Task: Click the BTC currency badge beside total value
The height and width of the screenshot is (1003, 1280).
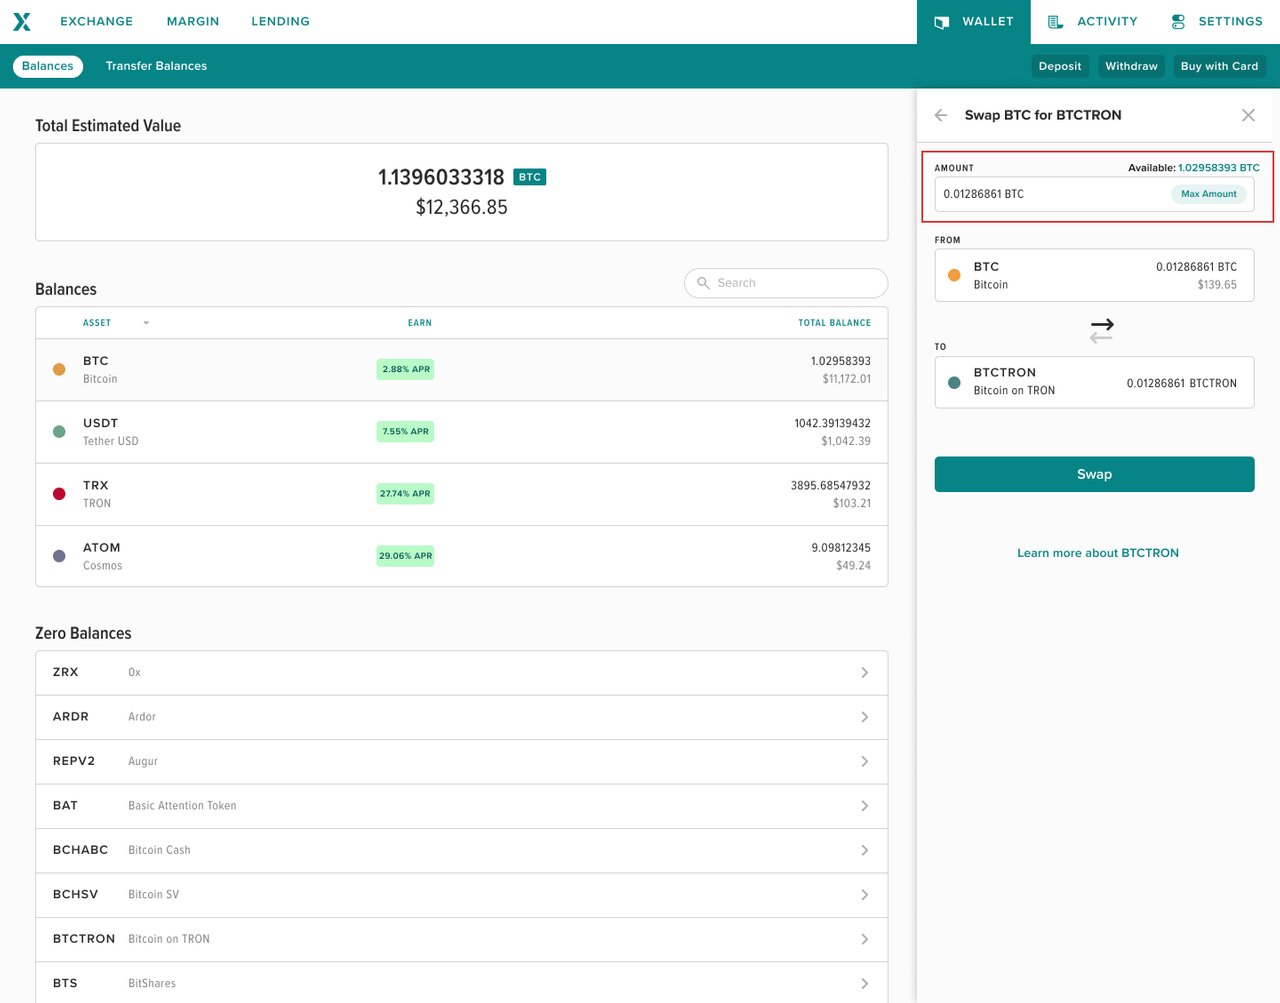Action: (x=530, y=177)
